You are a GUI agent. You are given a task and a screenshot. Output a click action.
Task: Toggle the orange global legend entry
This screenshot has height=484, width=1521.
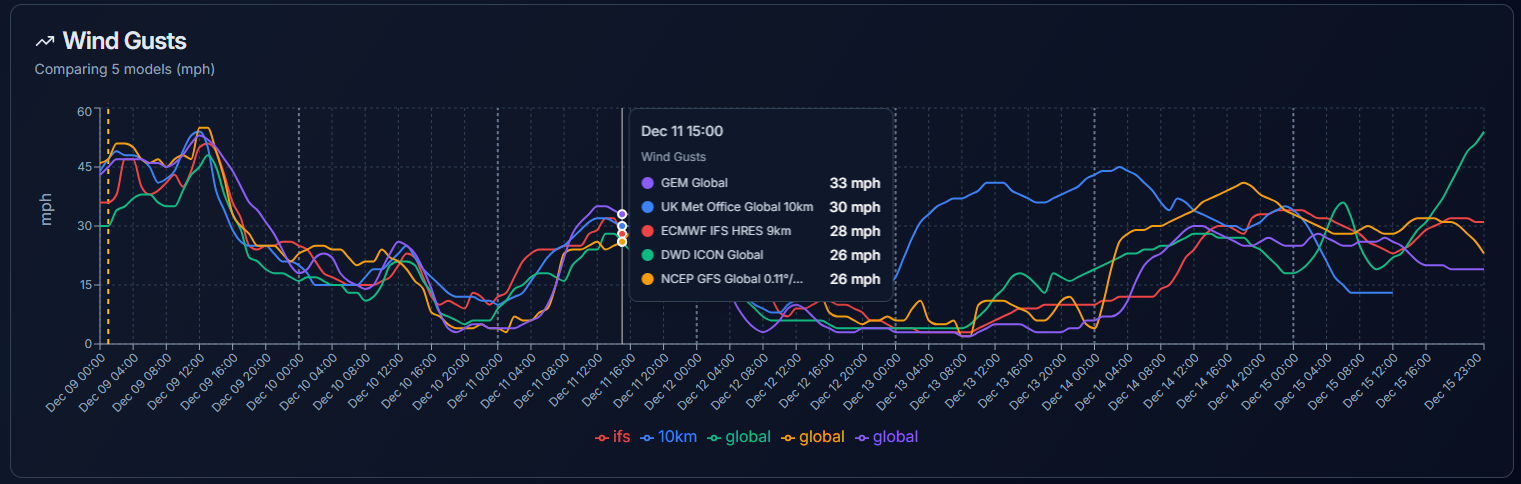[812, 437]
